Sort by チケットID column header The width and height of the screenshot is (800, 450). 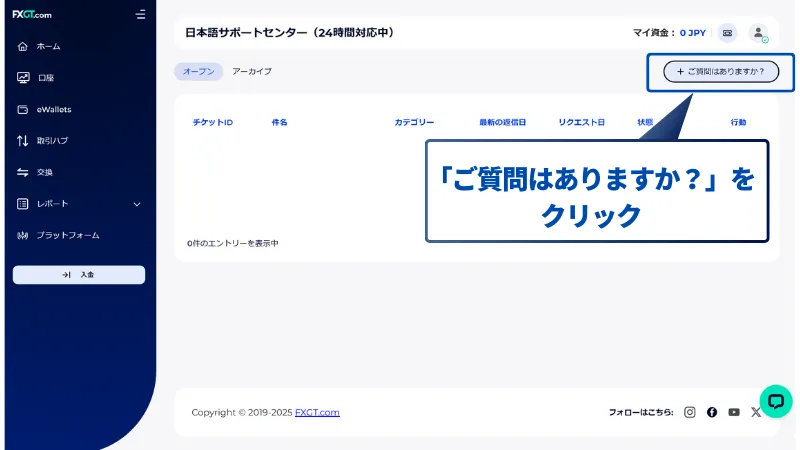[213, 122]
